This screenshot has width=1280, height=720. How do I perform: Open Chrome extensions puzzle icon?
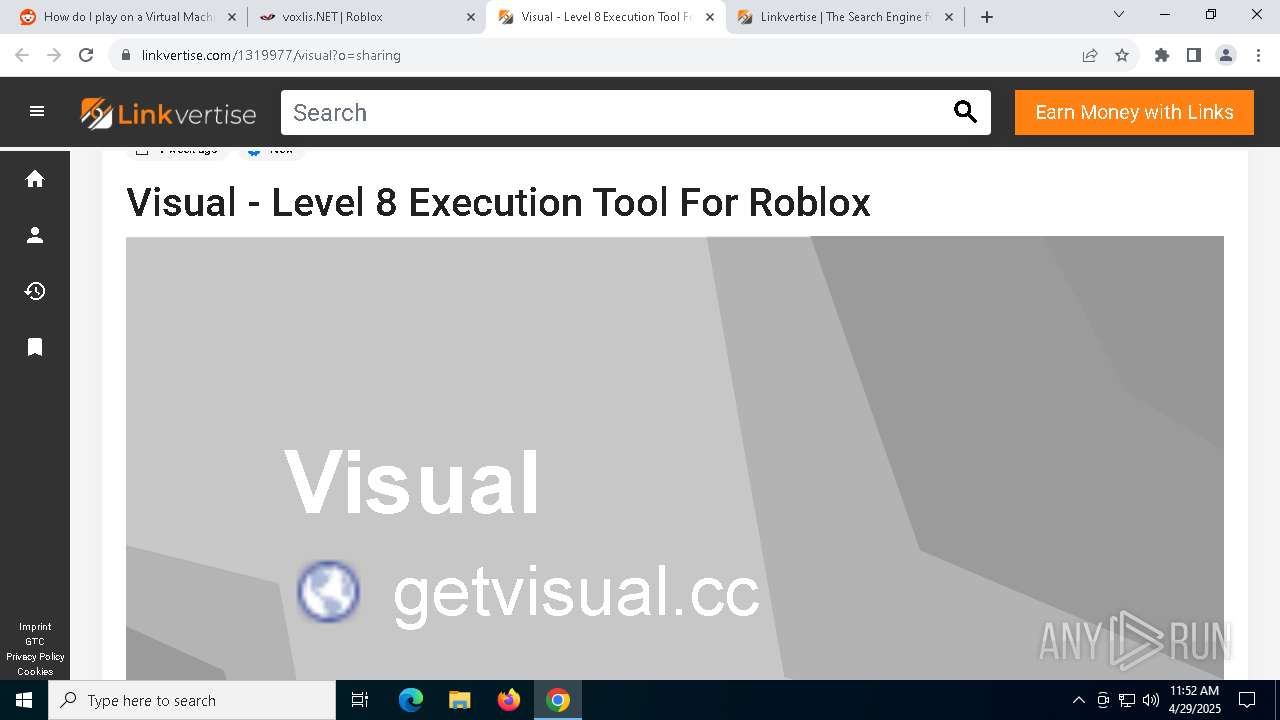pos(1162,55)
